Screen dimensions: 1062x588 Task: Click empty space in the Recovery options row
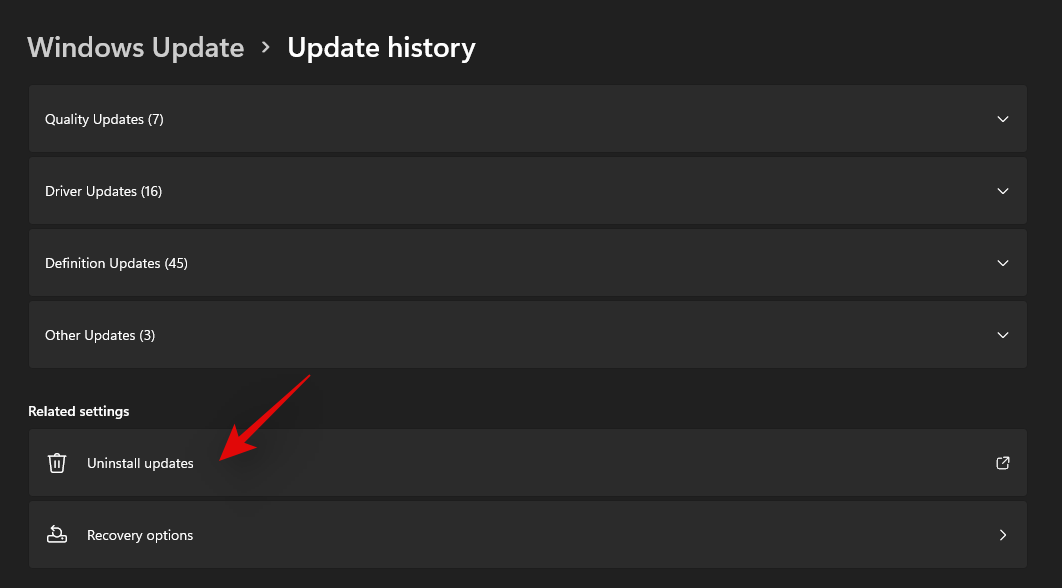(600, 535)
